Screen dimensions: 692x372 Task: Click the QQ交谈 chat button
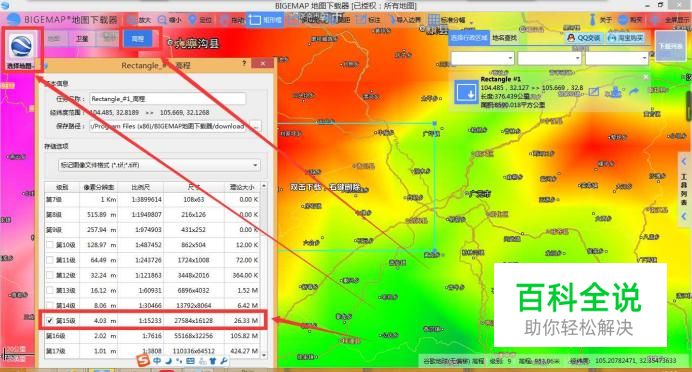coord(583,38)
